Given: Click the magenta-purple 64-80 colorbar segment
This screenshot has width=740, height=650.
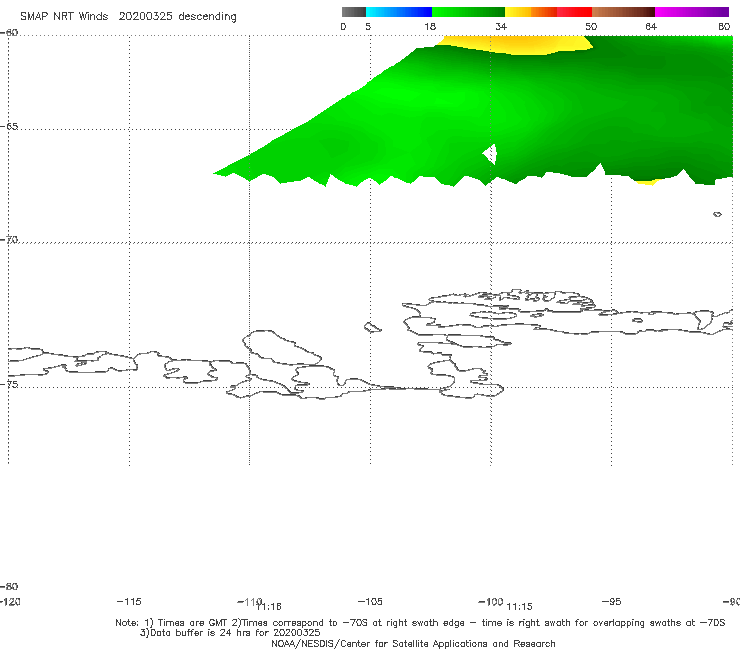Looking at the screenshot, I should pos(692,12).
